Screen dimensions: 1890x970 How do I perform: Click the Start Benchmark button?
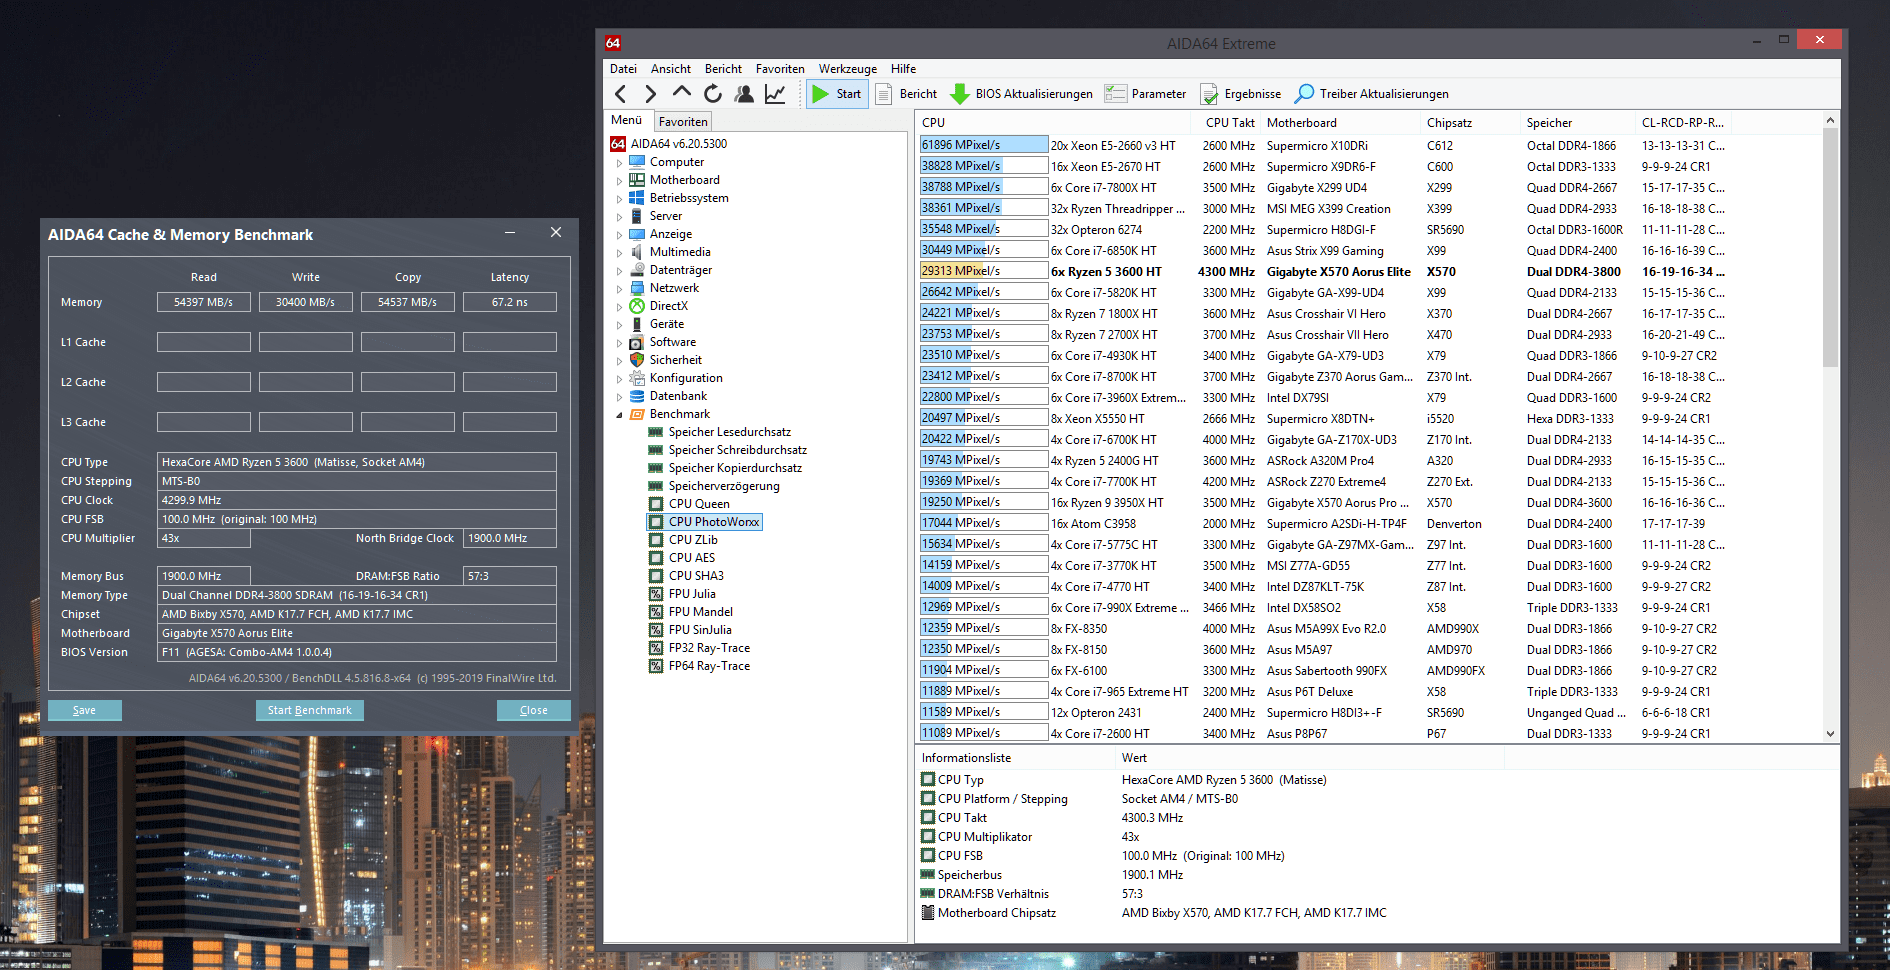tap(310, 710)
